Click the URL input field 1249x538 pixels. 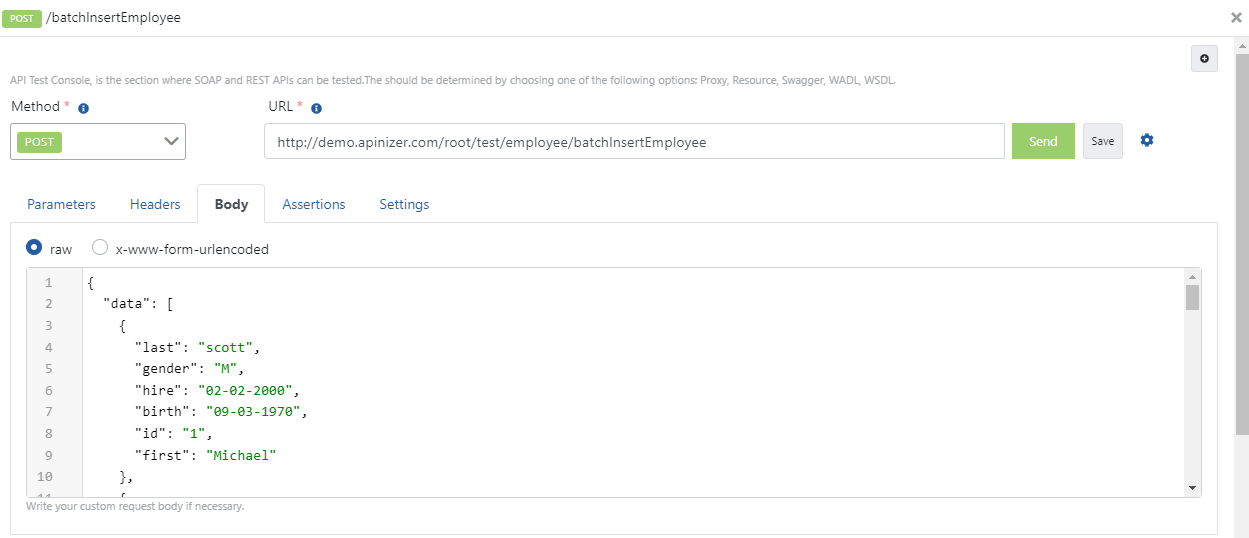[634, 142]
